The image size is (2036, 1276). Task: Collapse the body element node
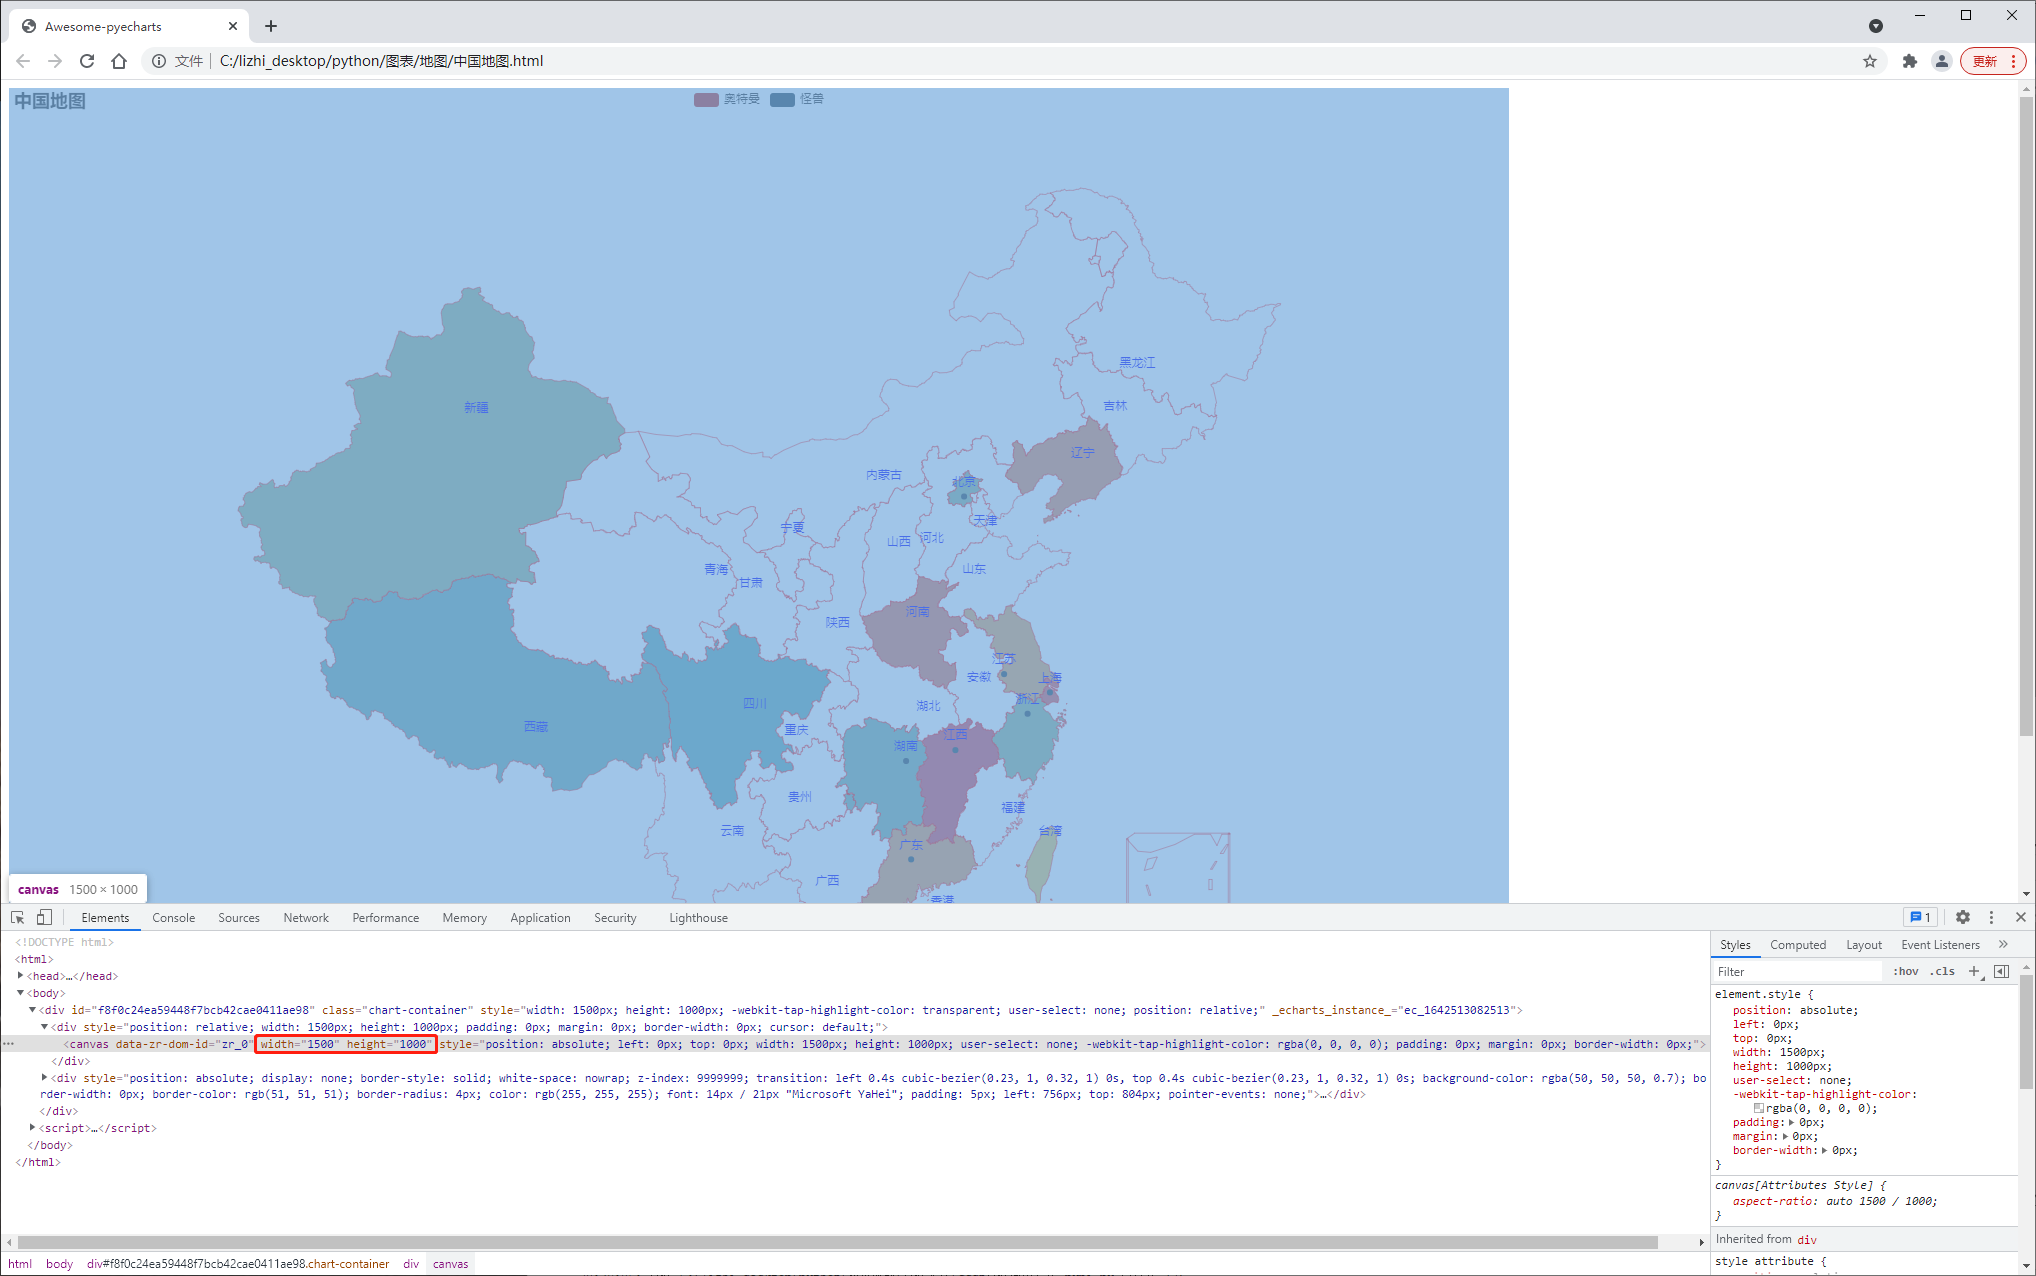(x=20, y=992)
